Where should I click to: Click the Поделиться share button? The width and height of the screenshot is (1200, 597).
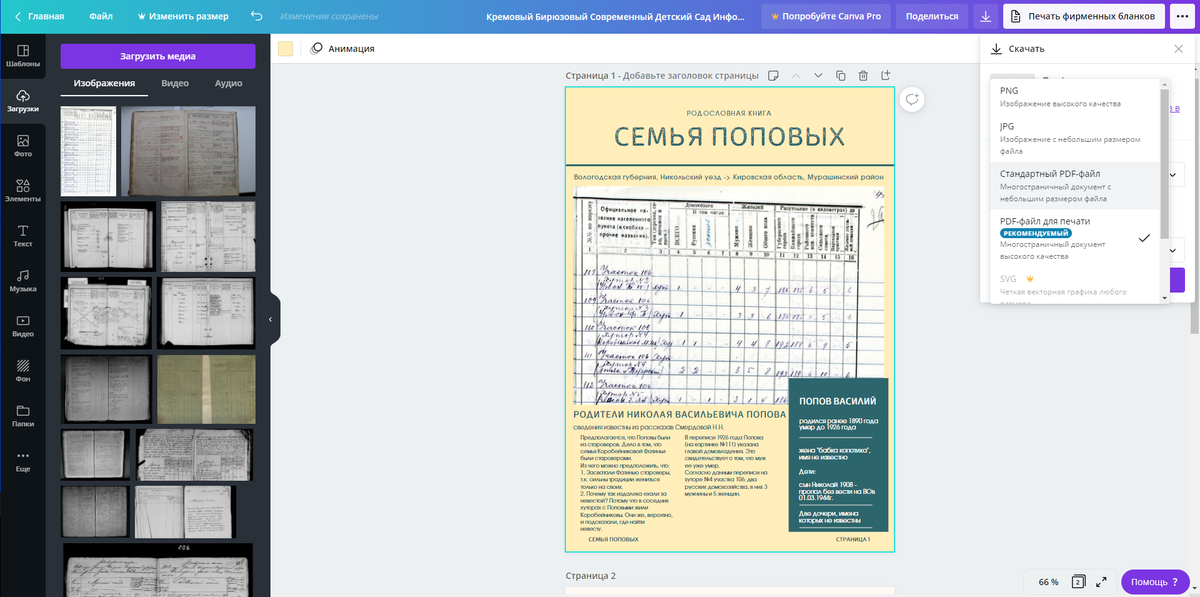pyautogui.click(x=932, y=16)
